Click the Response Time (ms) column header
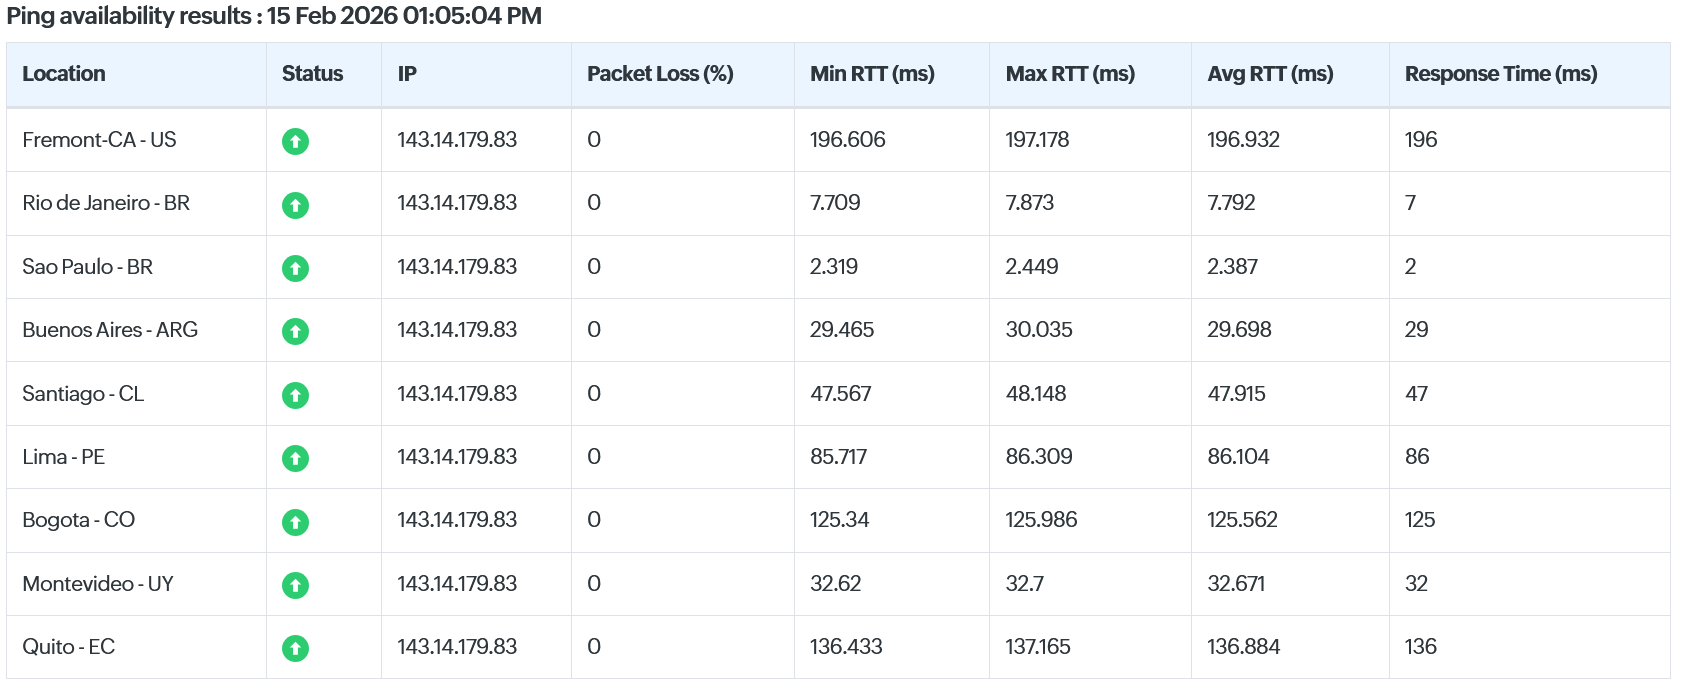This screenshot has height=685, width=1689. pyautogui.click(x=1500, y=74)
